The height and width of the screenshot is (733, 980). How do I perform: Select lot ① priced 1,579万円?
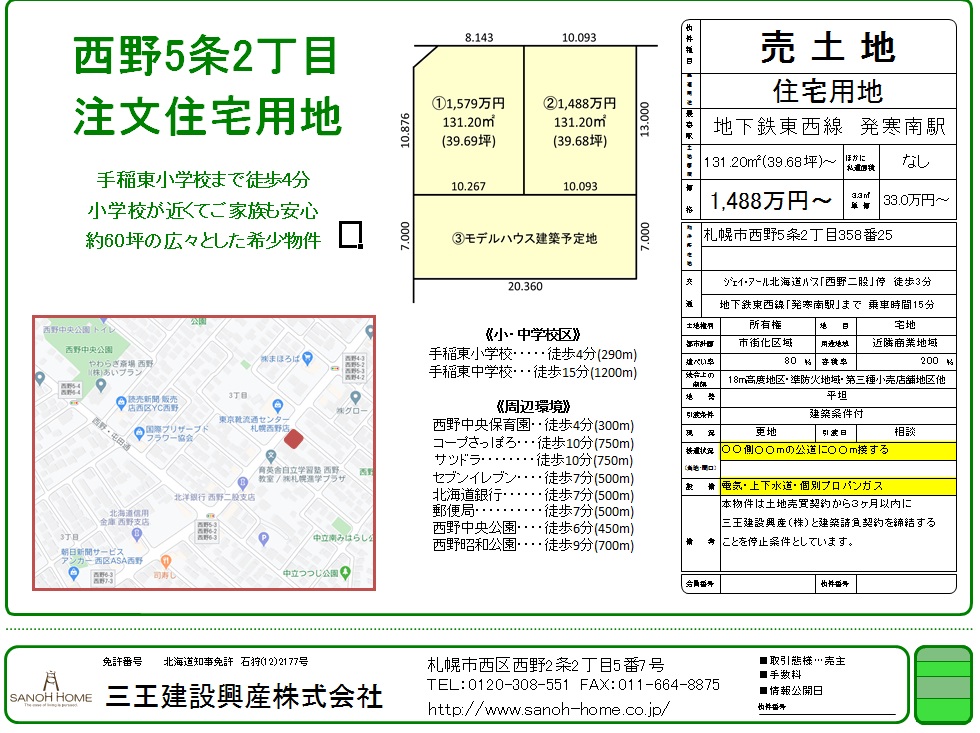click(x=468, y=122)
